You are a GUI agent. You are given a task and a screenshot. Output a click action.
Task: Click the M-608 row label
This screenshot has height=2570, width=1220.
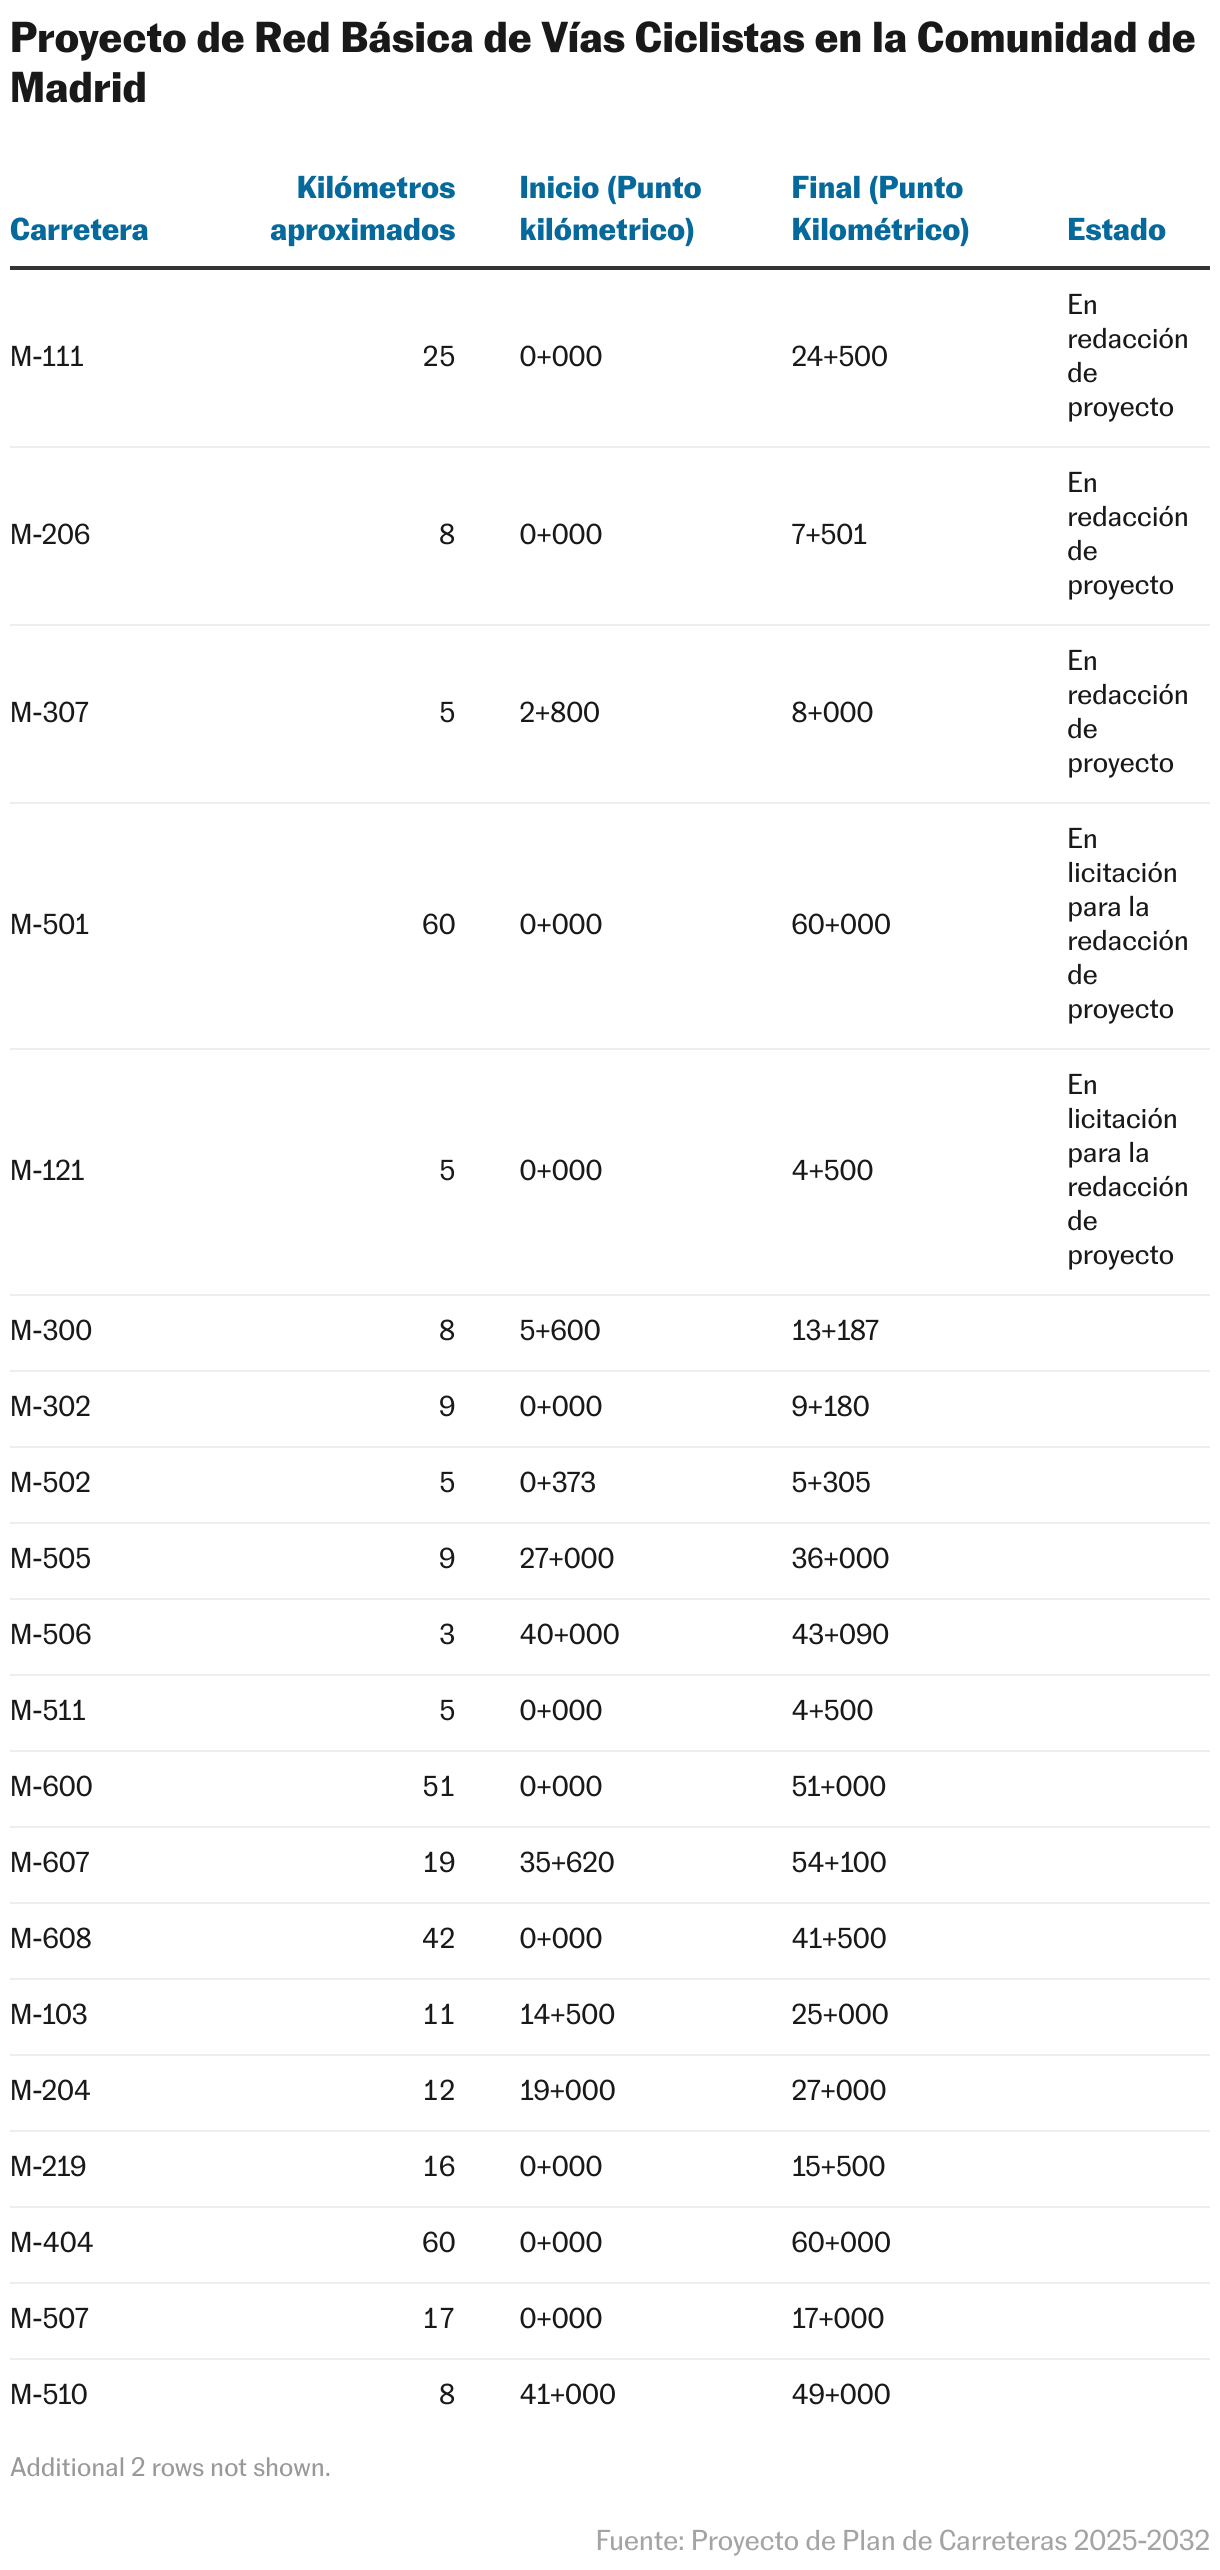point(51,1939)
